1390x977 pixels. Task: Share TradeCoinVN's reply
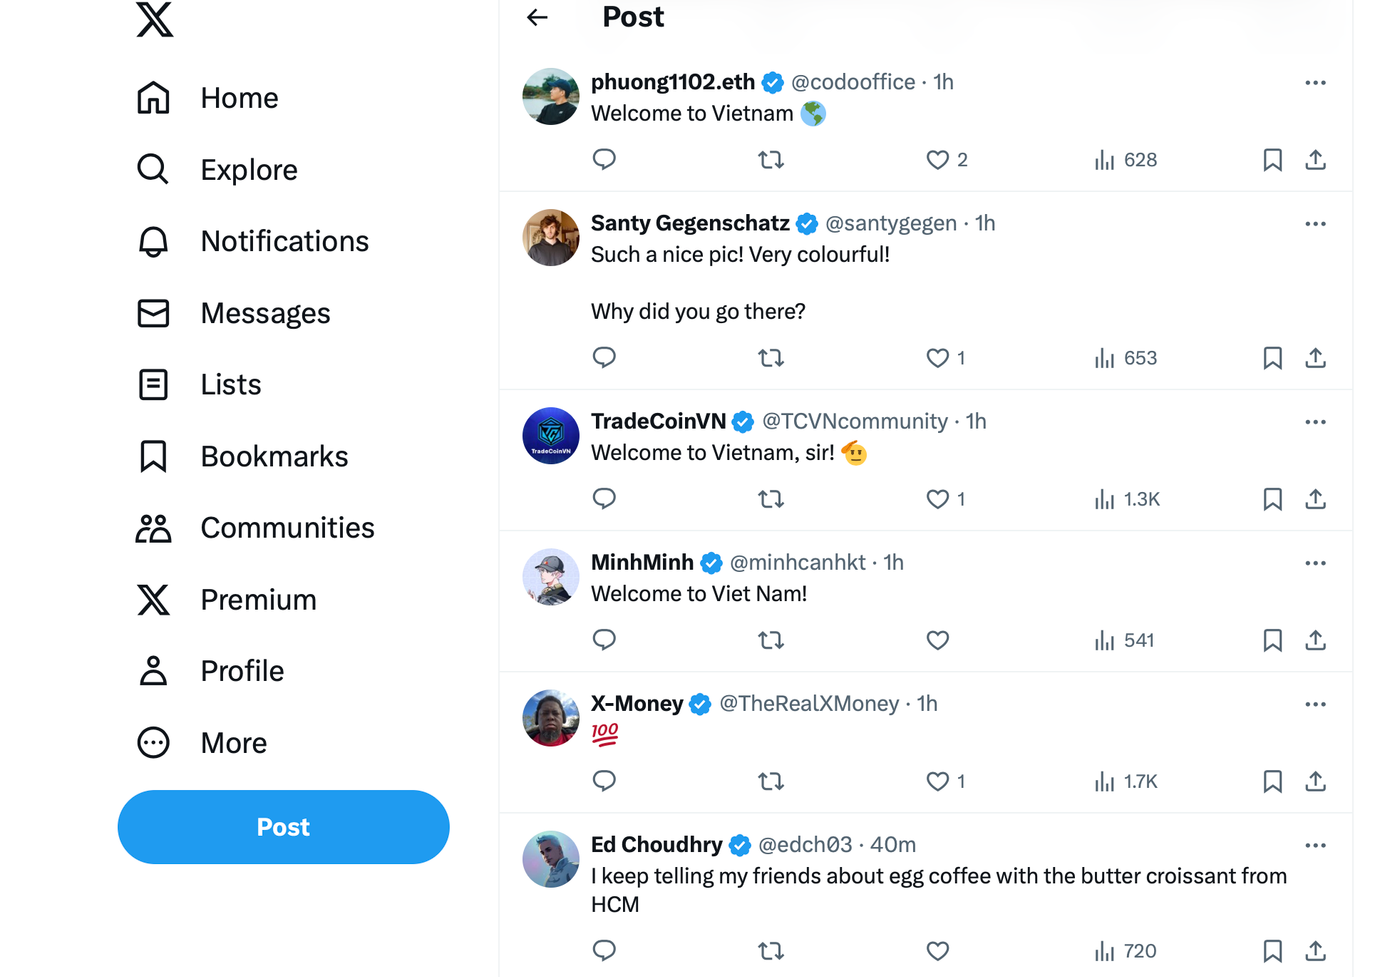point(1315,499)
